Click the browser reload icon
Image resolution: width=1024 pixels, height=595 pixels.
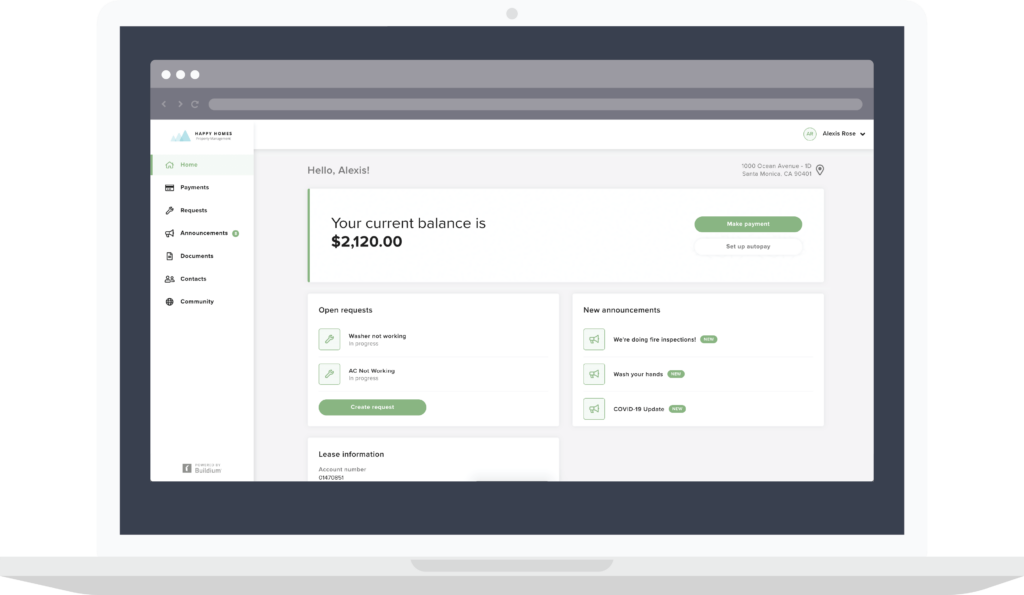[x=195, y=104]
